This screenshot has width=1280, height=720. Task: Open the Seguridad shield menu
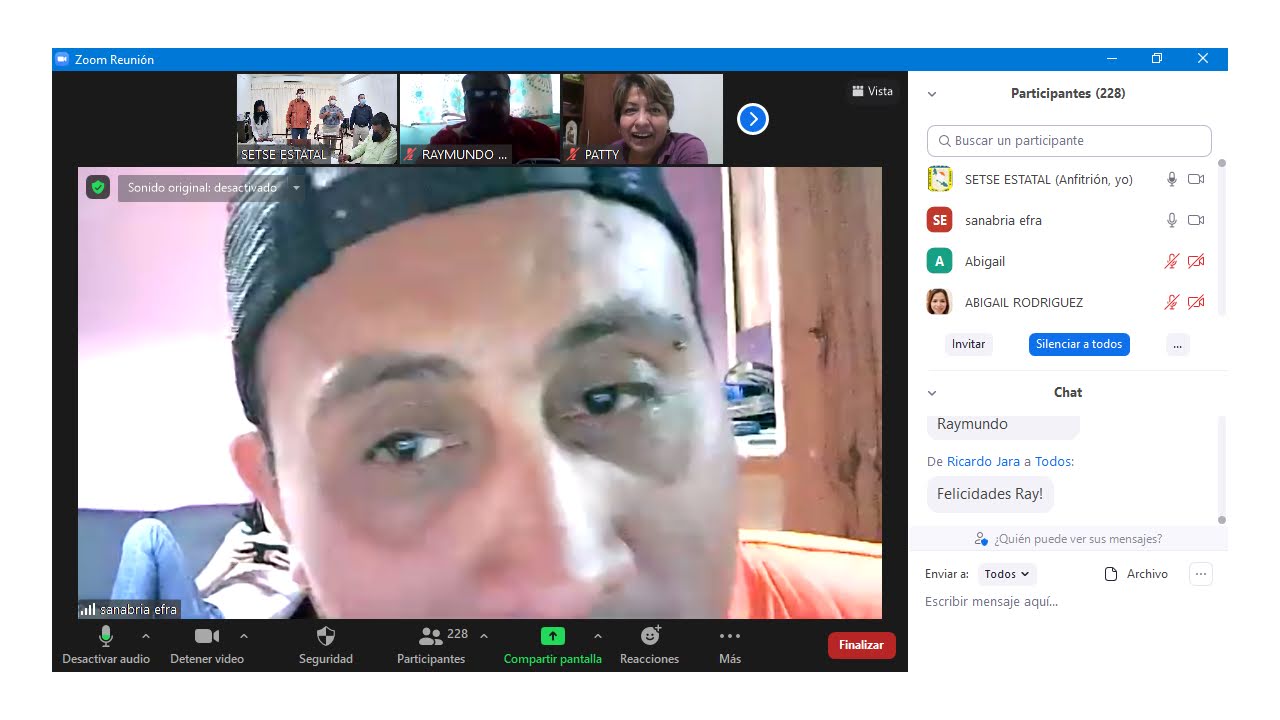tap(326, 645)
